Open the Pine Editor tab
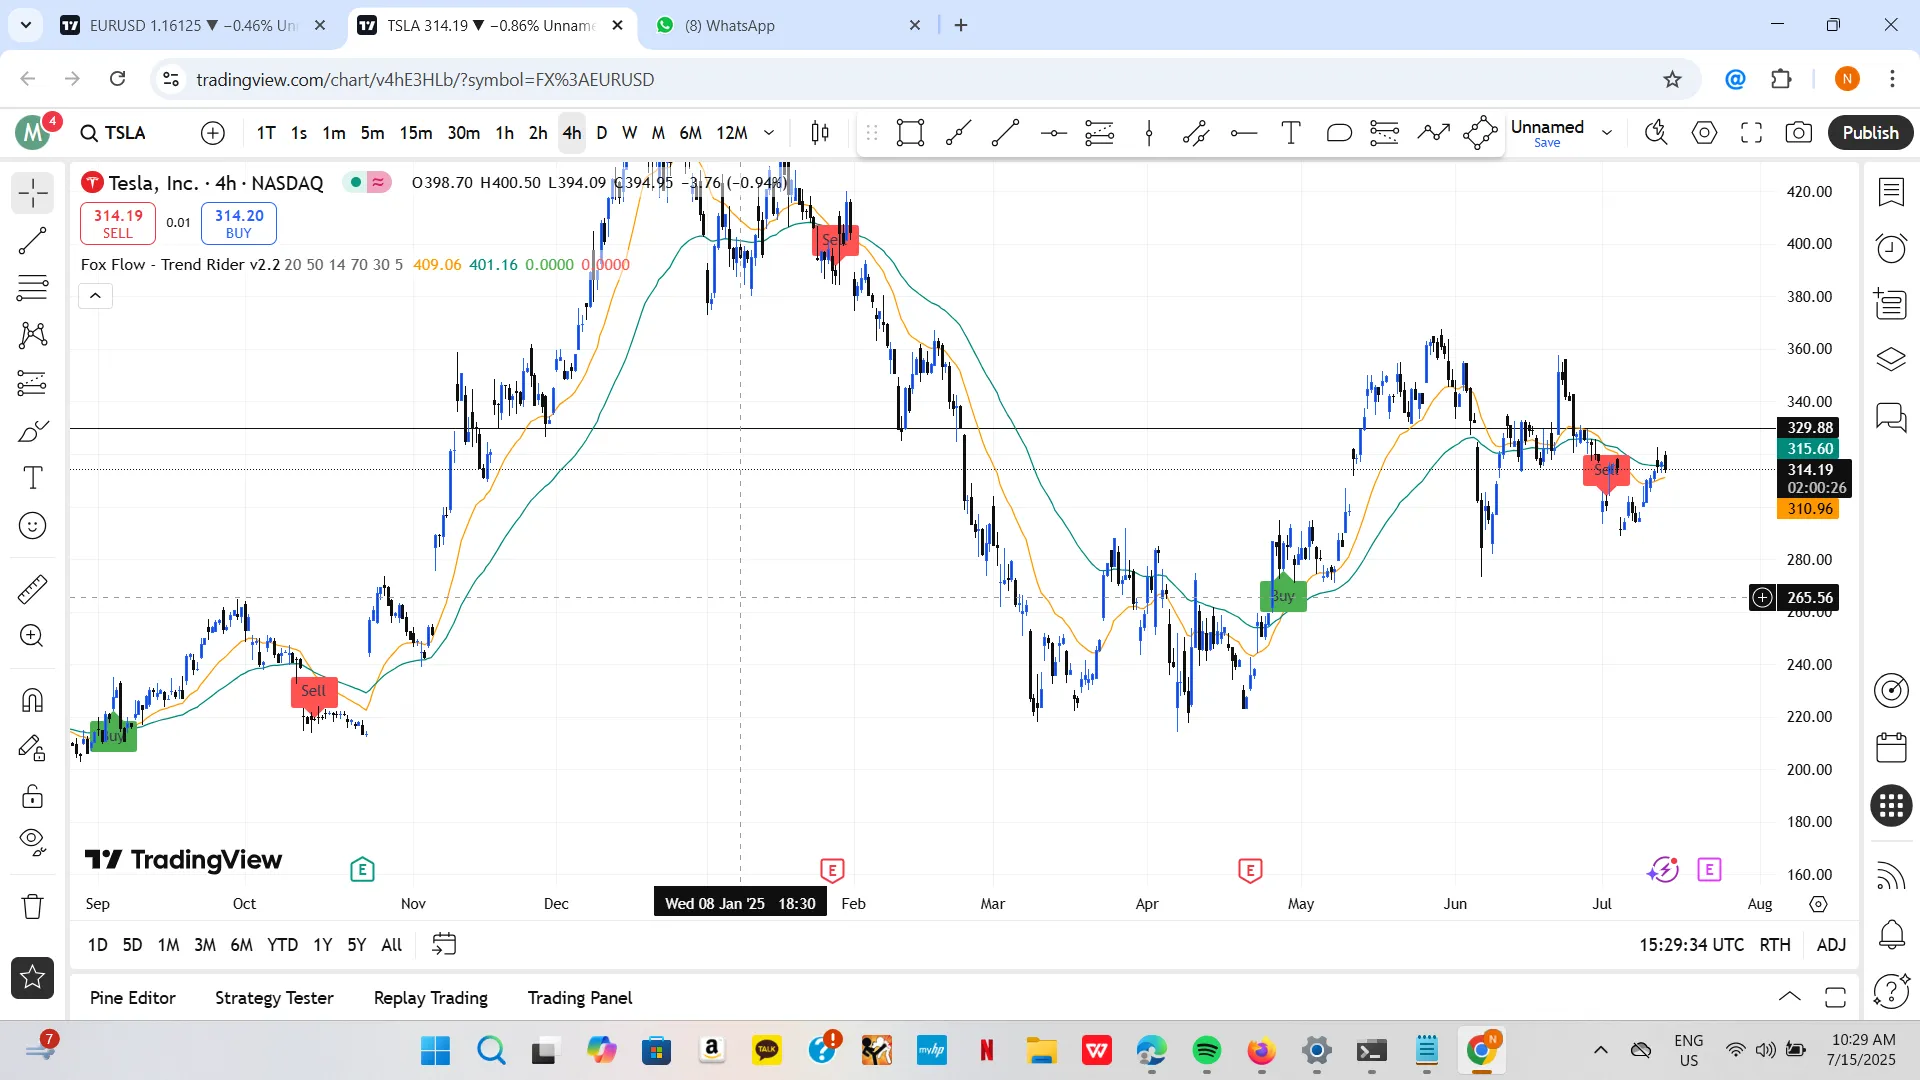Screen dimensions: 1920x1080 [x=132, y=998]
